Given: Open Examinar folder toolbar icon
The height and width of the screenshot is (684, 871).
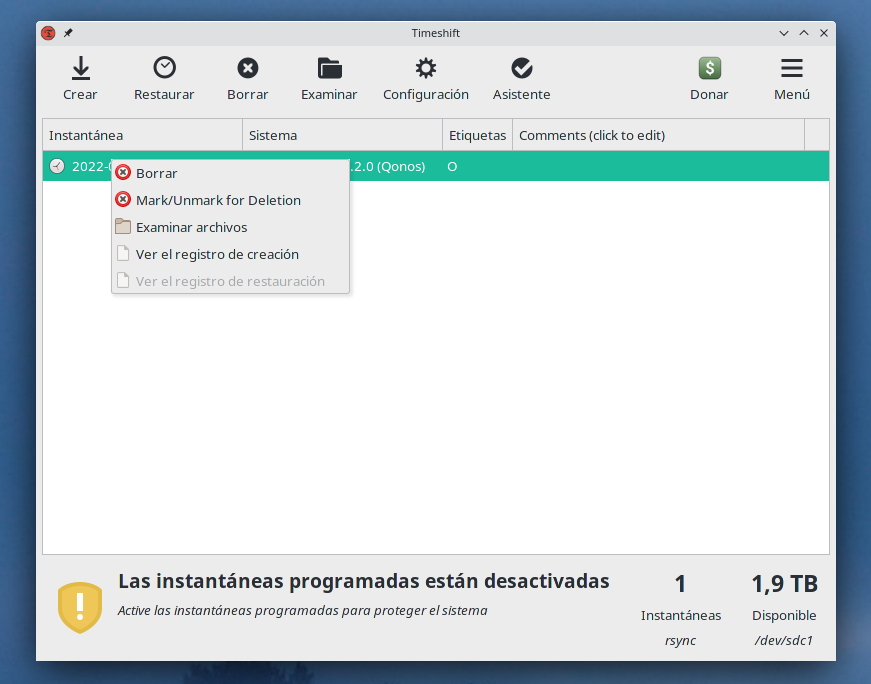Looking at the screenshot, I should coord(329,68).
